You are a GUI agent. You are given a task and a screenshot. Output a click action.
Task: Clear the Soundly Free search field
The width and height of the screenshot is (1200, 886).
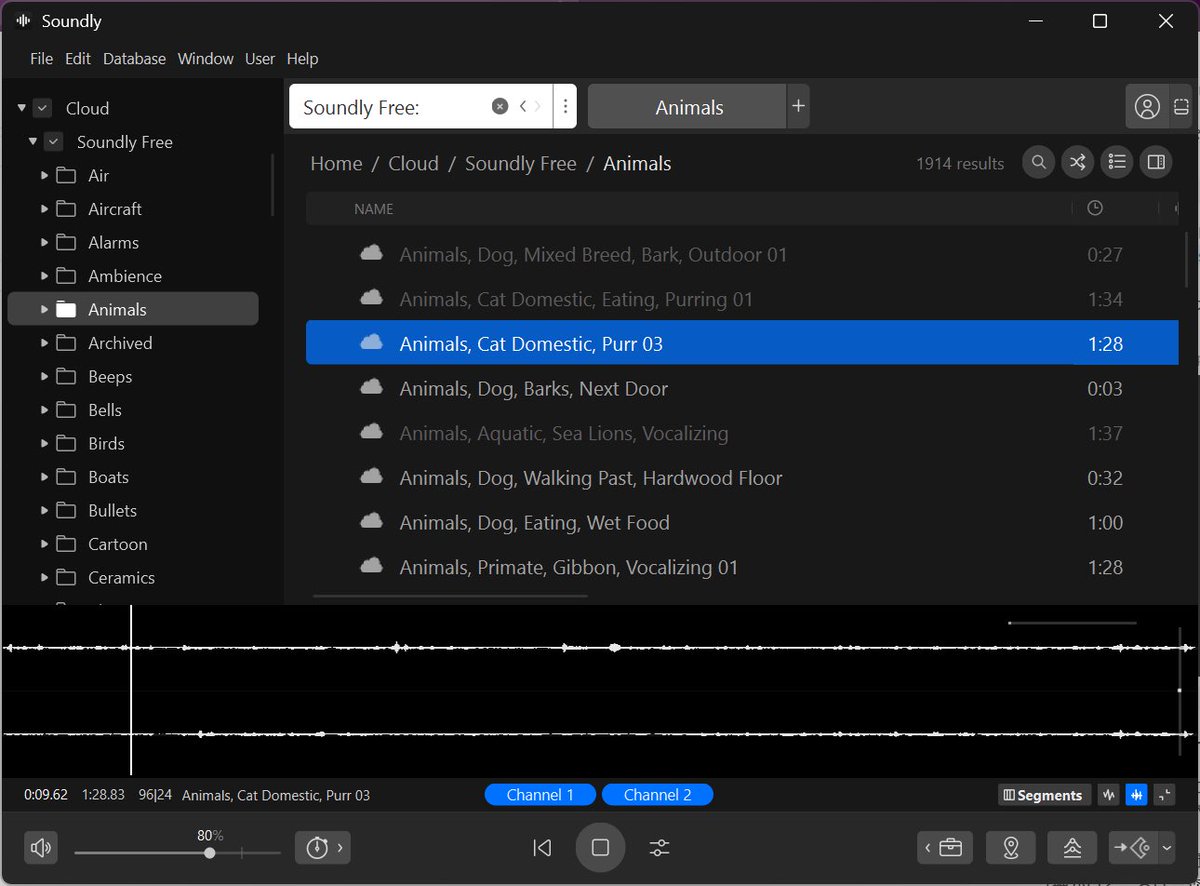[500, 106]
